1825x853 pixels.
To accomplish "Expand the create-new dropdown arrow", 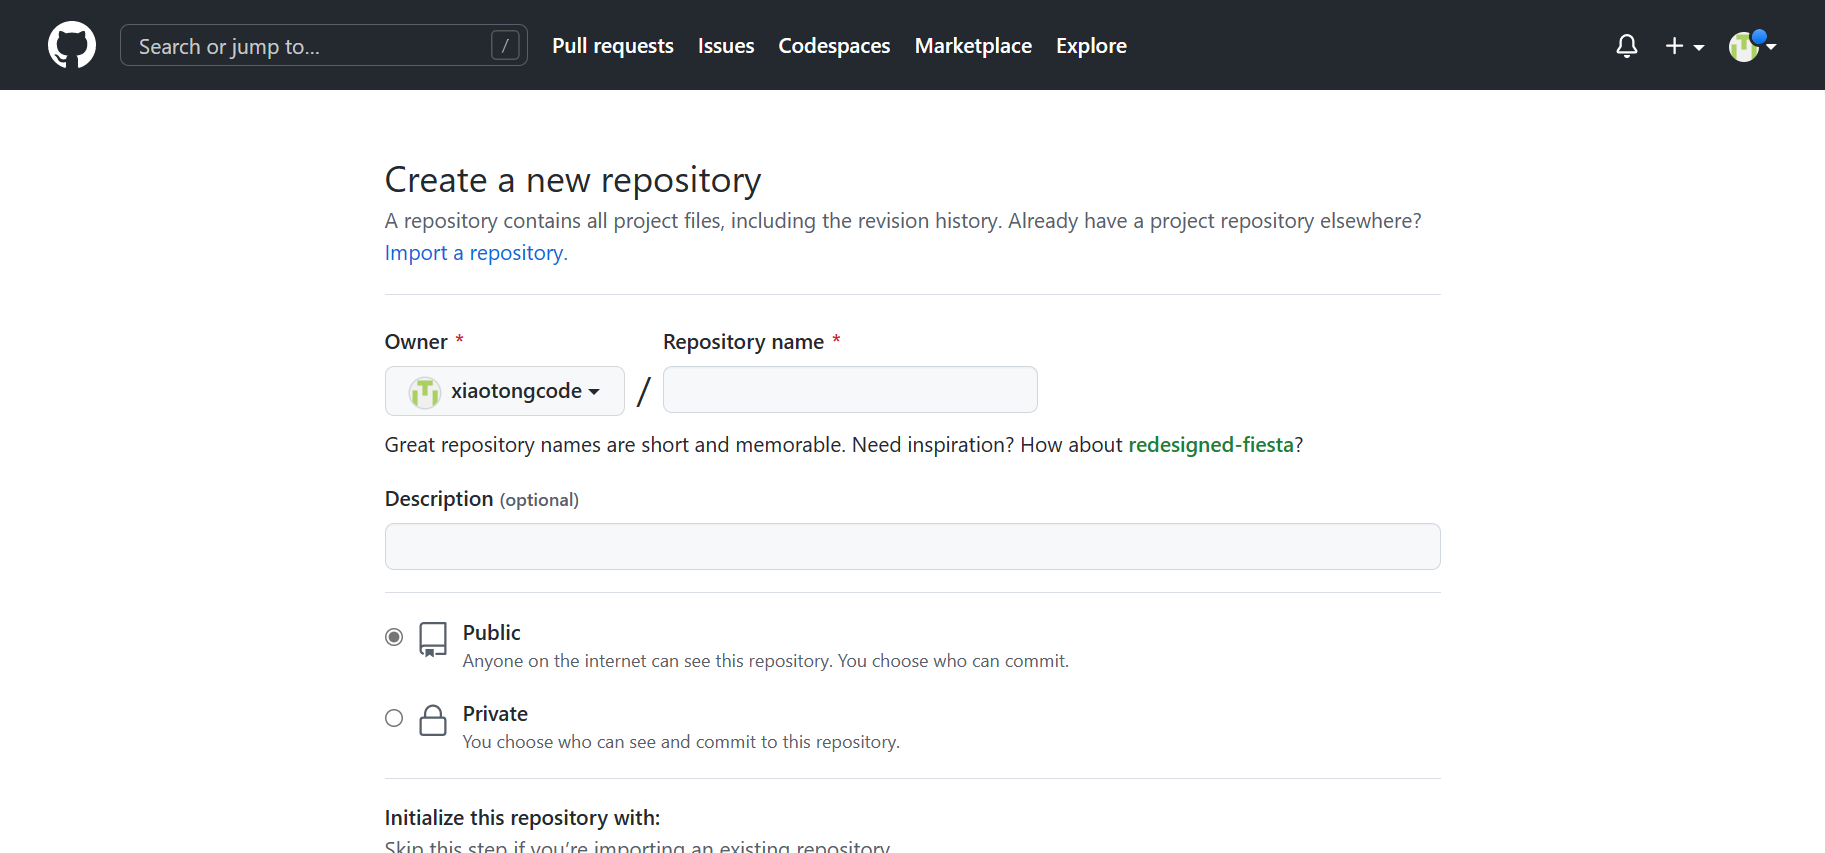I will coord(1699,47).
